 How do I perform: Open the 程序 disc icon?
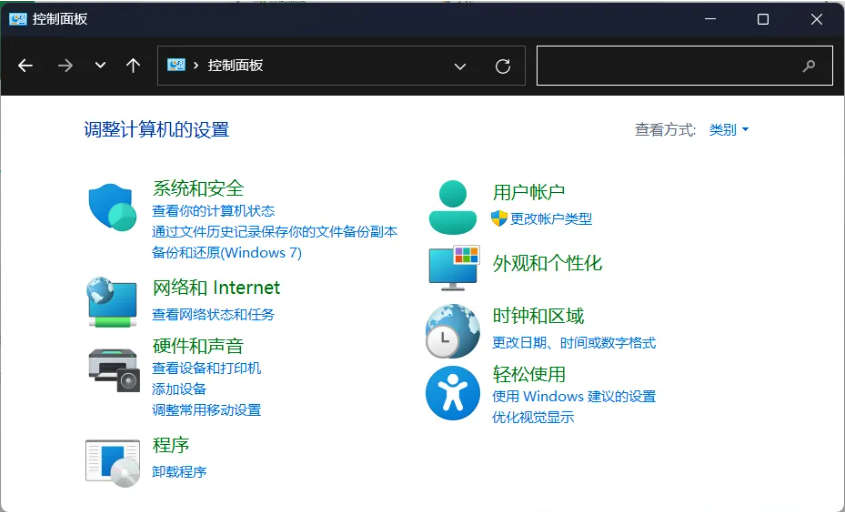[x=113, y=463]
